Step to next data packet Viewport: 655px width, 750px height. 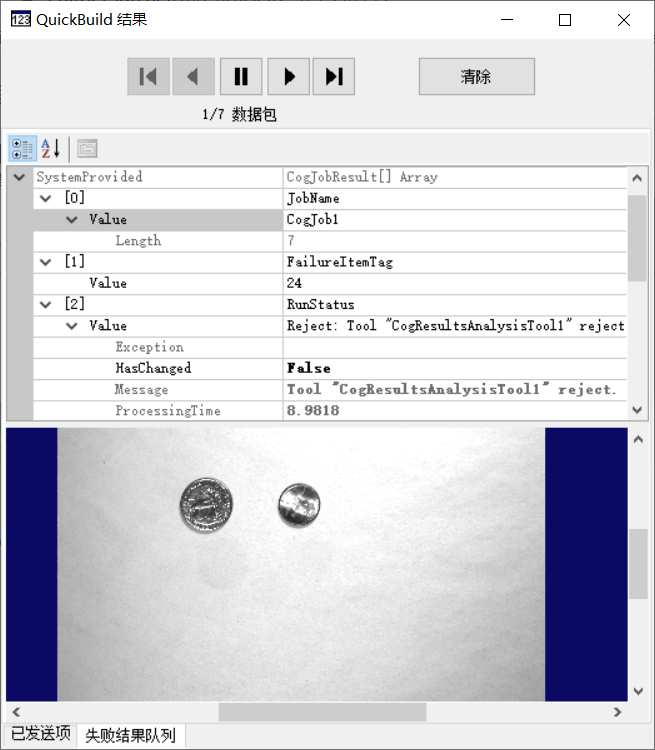tap(289, 77)
